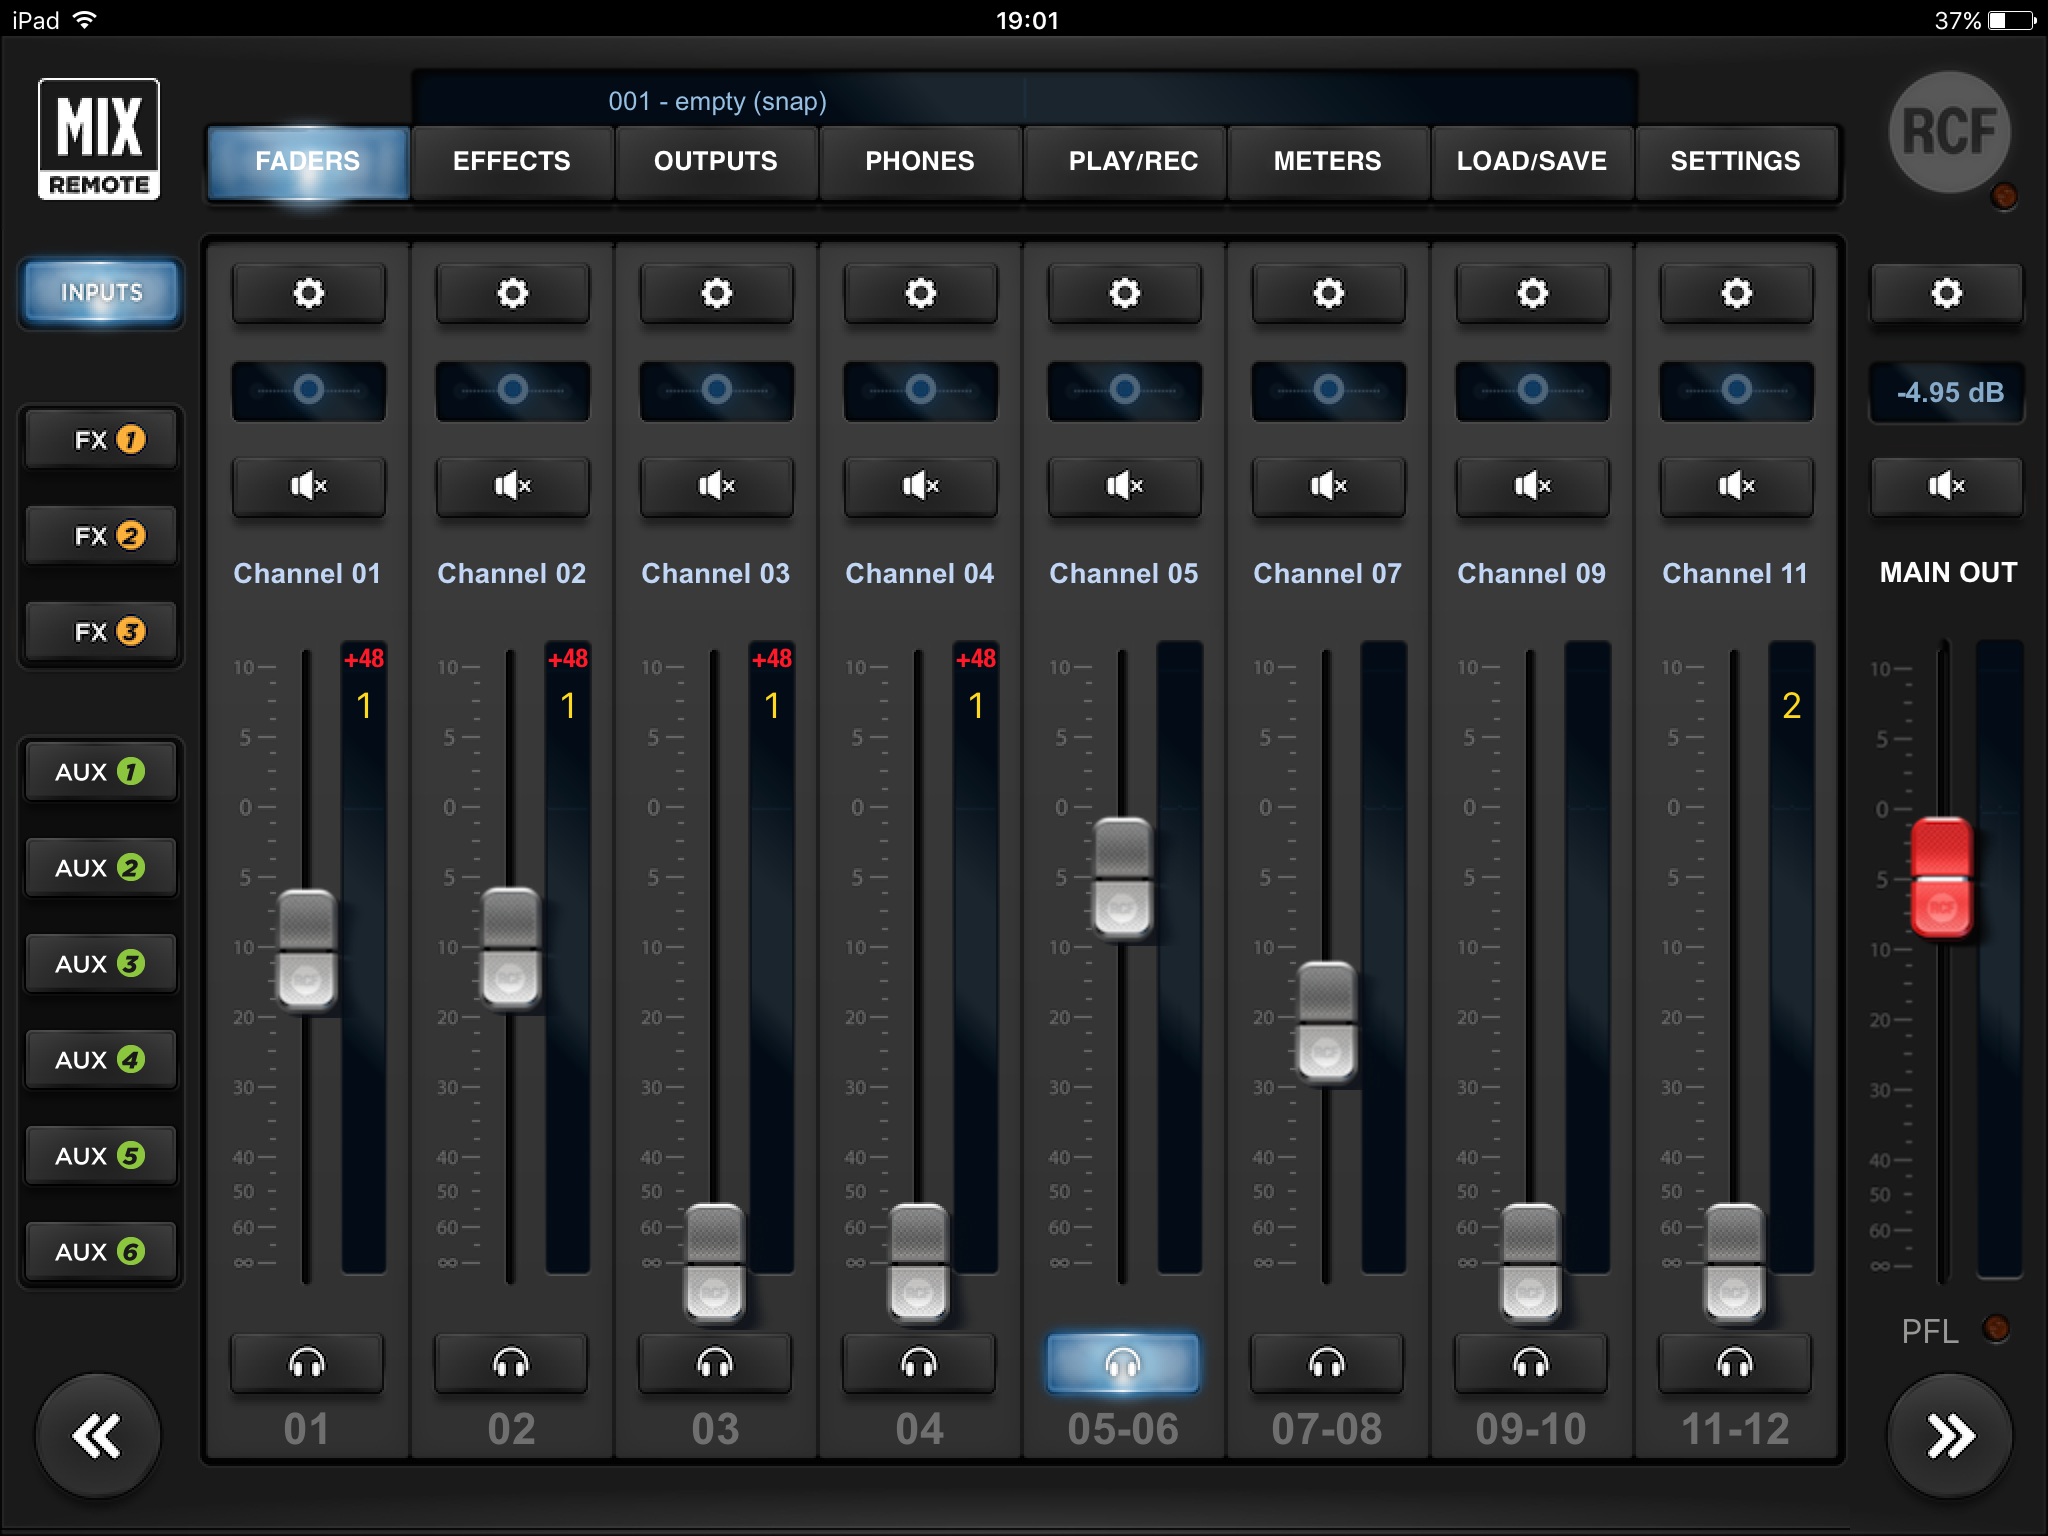Open Channel 09 settings gear
The image size is (2048, 1536).
pyautogui.click(x=1532, y=293)
